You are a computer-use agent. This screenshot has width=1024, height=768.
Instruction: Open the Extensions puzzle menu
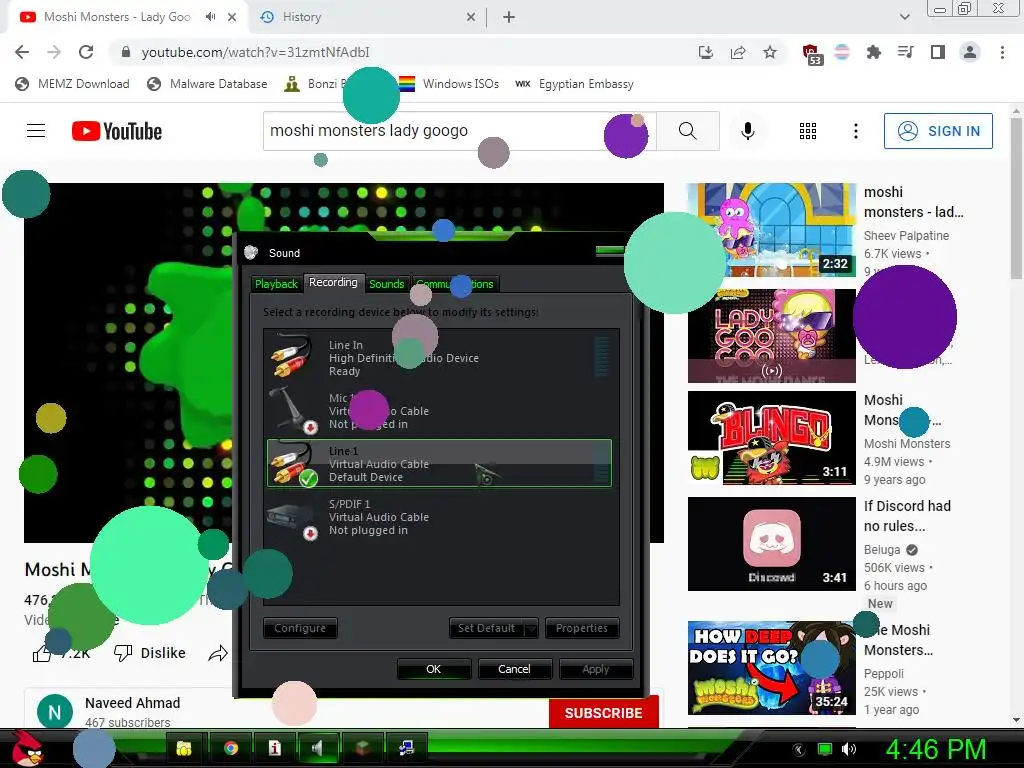[873, 52]
